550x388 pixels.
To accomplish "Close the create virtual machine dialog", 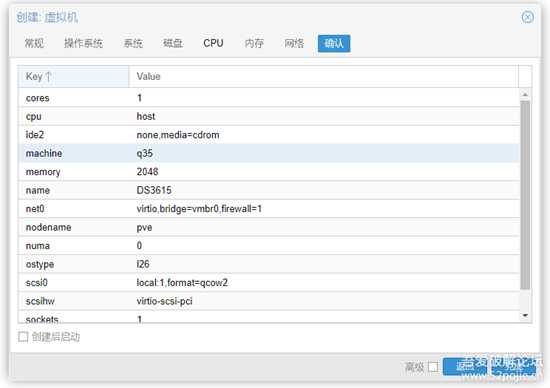I will (x=528, y=17).
